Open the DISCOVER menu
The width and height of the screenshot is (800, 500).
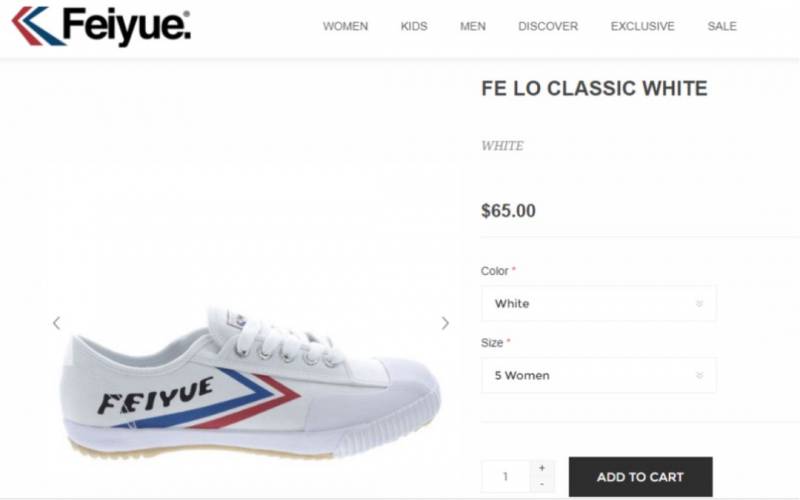point(548,26)
